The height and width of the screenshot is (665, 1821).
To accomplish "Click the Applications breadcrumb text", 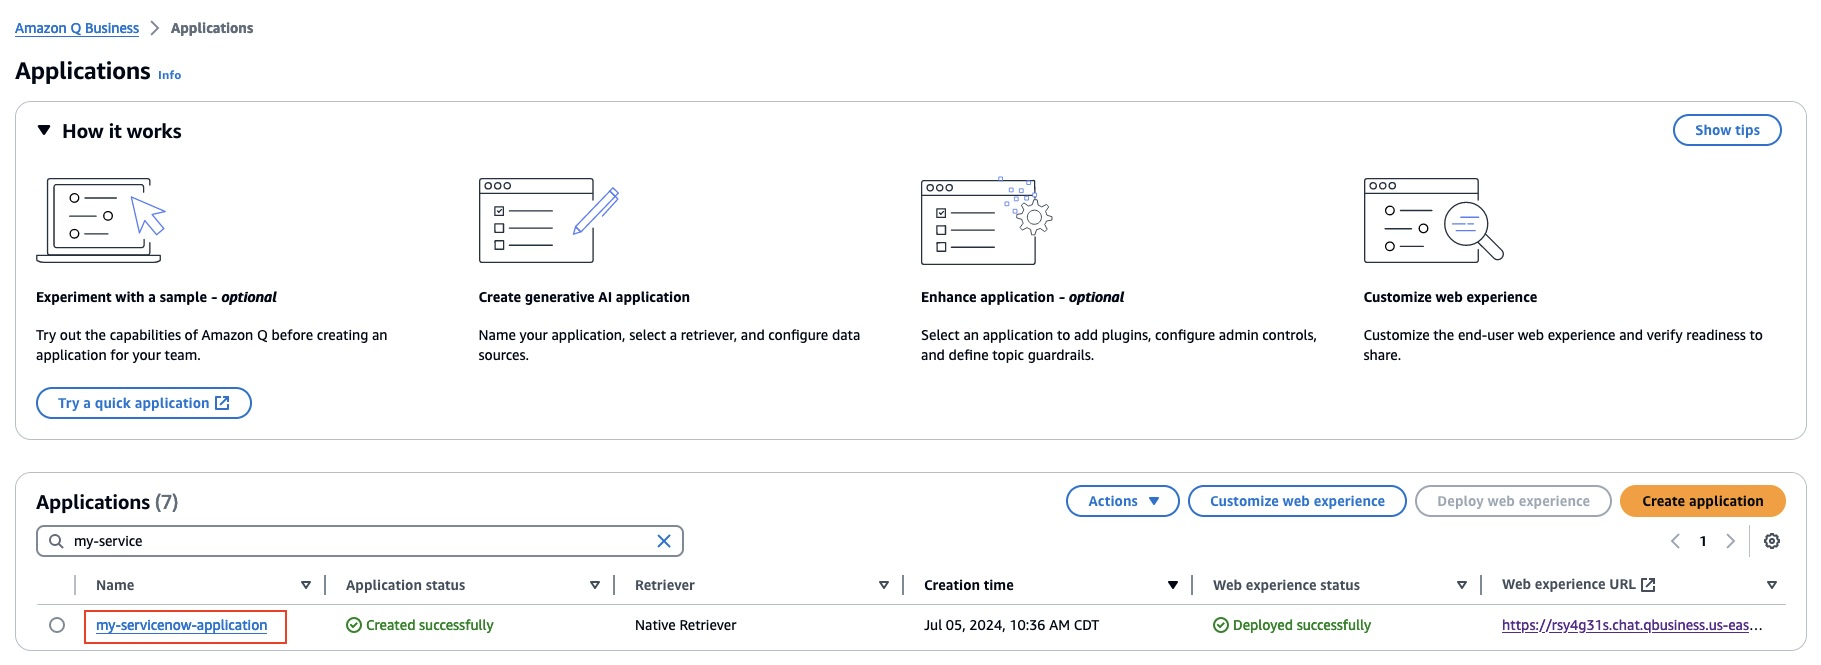I will pos(212,28).
